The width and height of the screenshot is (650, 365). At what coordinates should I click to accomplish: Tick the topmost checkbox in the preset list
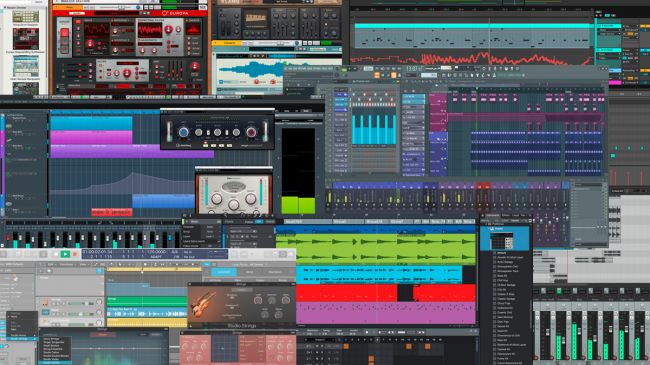(494, 253)
